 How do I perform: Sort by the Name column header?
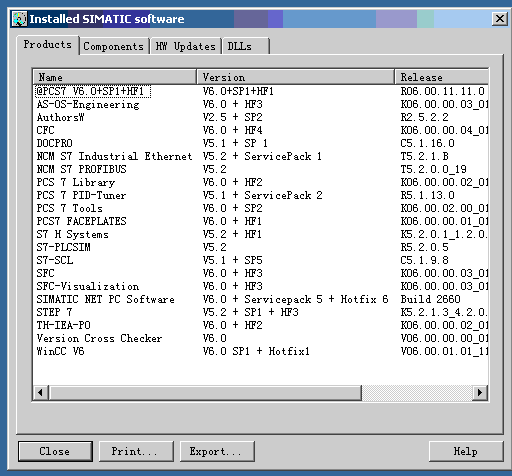(115, 77)
